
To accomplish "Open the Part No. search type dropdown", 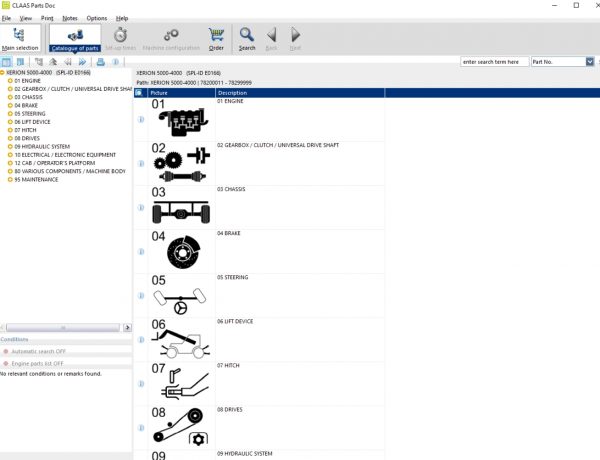I will (x=590, y=62).
